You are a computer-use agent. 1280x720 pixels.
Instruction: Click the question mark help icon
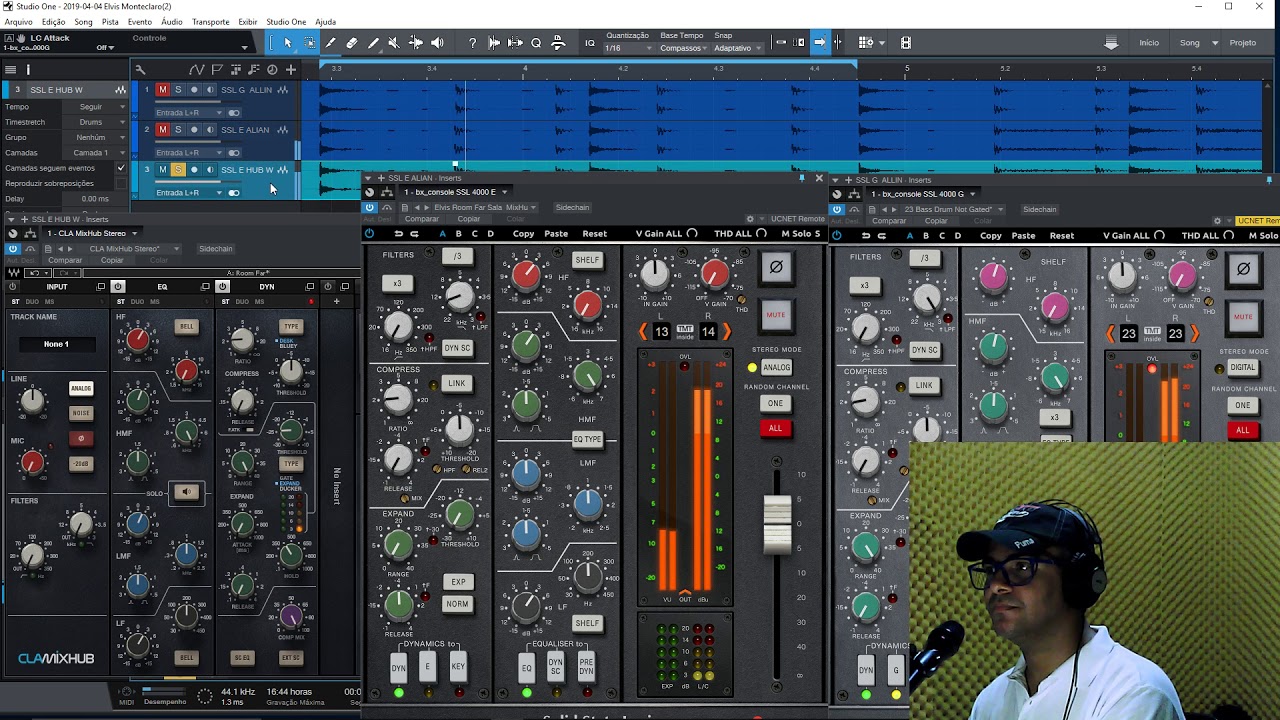(472, 43)
